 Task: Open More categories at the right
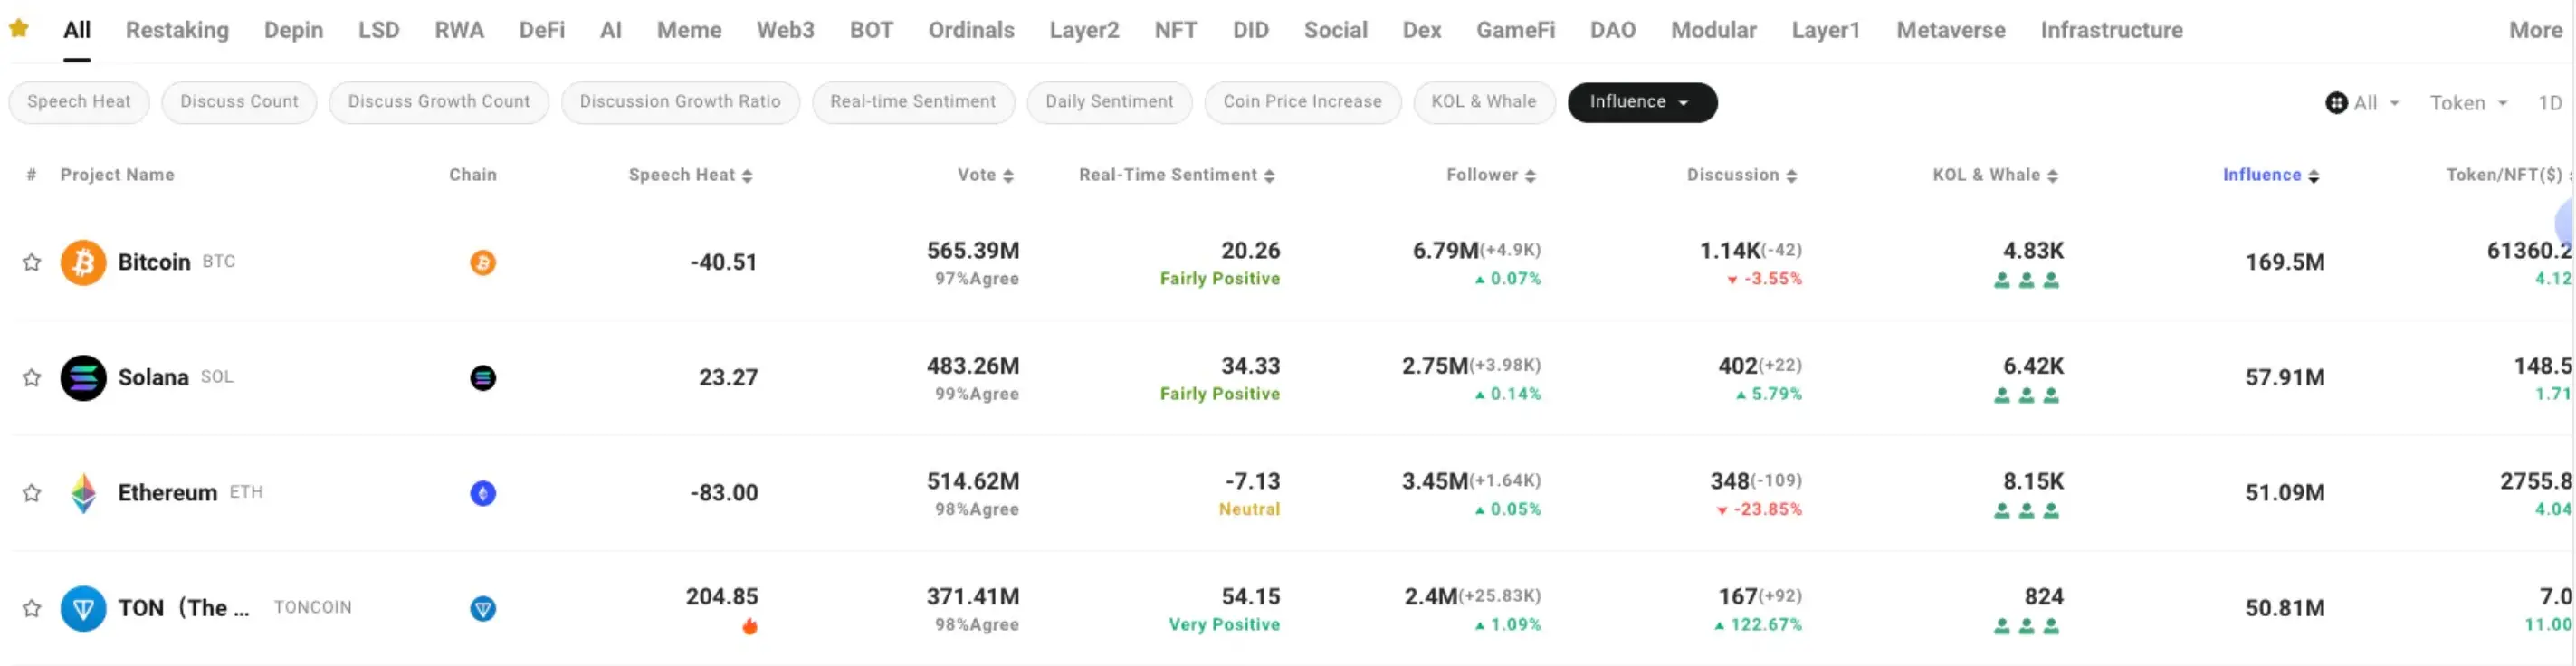pyautogui.click(x=2534, y=30)
